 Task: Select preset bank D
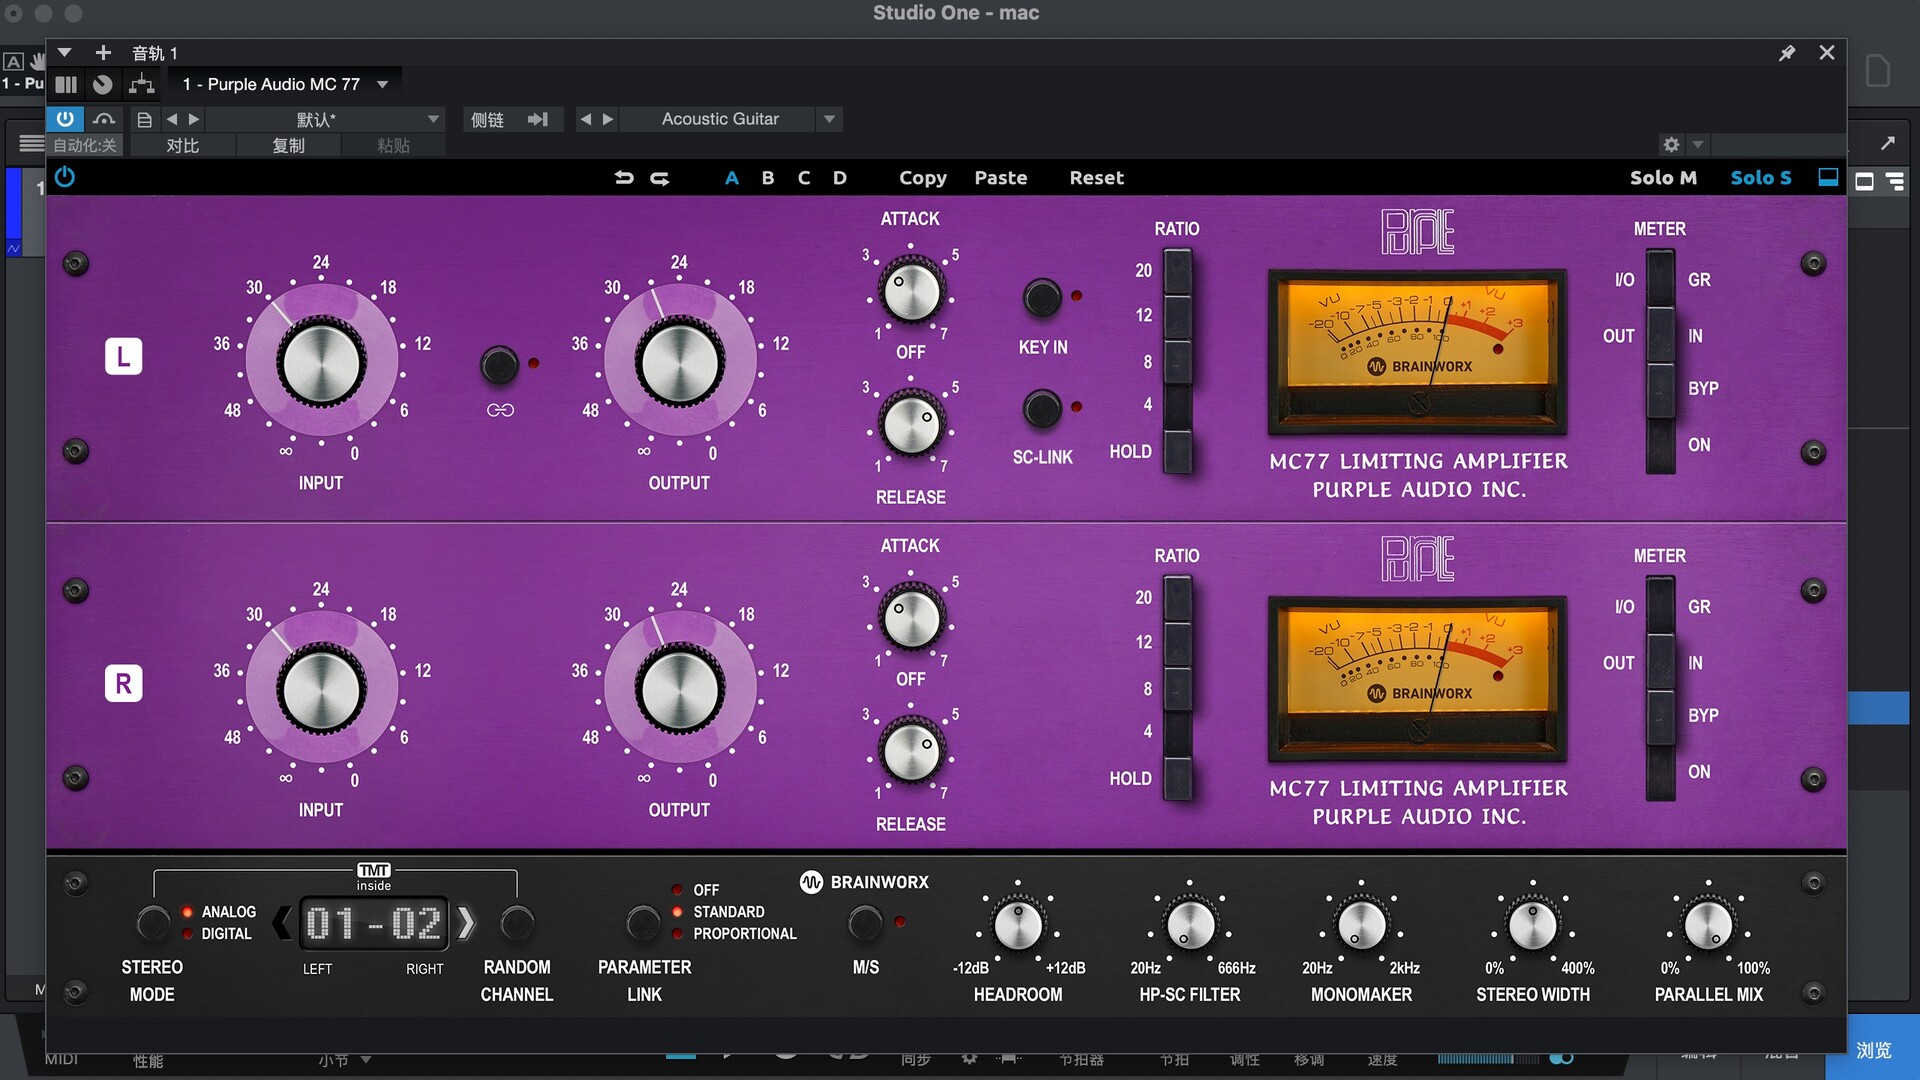click(840, 178)
